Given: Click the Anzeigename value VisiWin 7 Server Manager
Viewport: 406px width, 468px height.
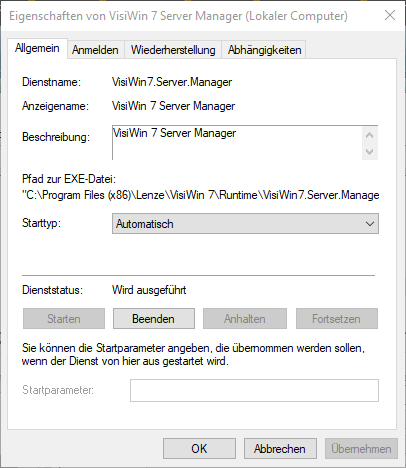Looking at the screenshot, I should pos(173,106).
